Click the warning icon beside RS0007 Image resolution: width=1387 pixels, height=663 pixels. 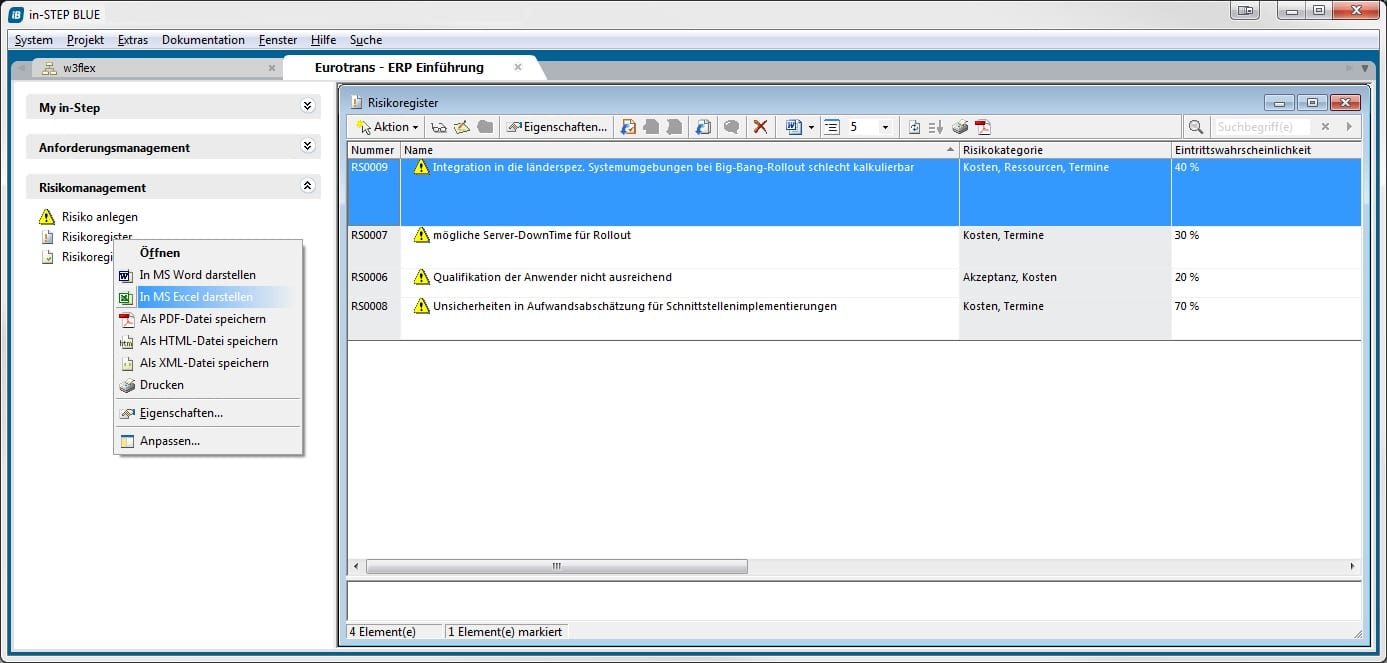(x=421, y=235)
